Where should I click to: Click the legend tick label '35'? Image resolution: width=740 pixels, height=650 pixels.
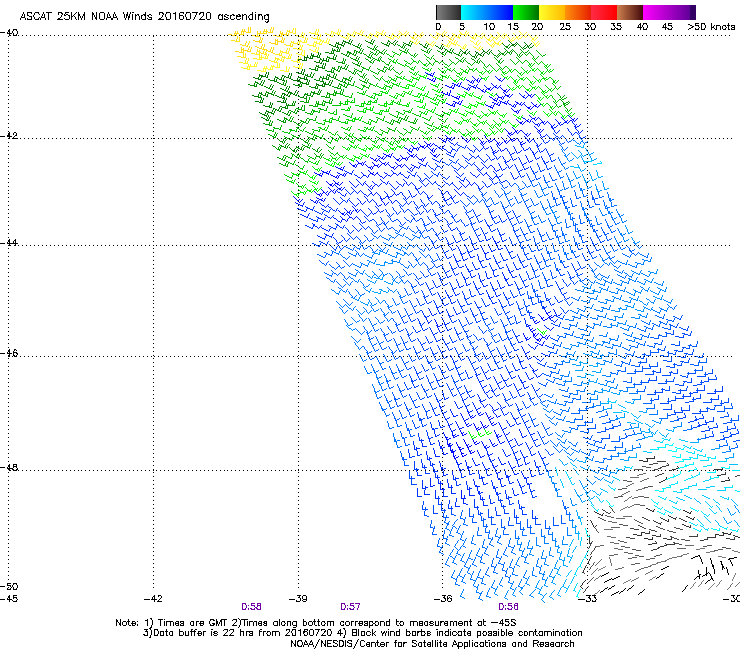(616, 27)
